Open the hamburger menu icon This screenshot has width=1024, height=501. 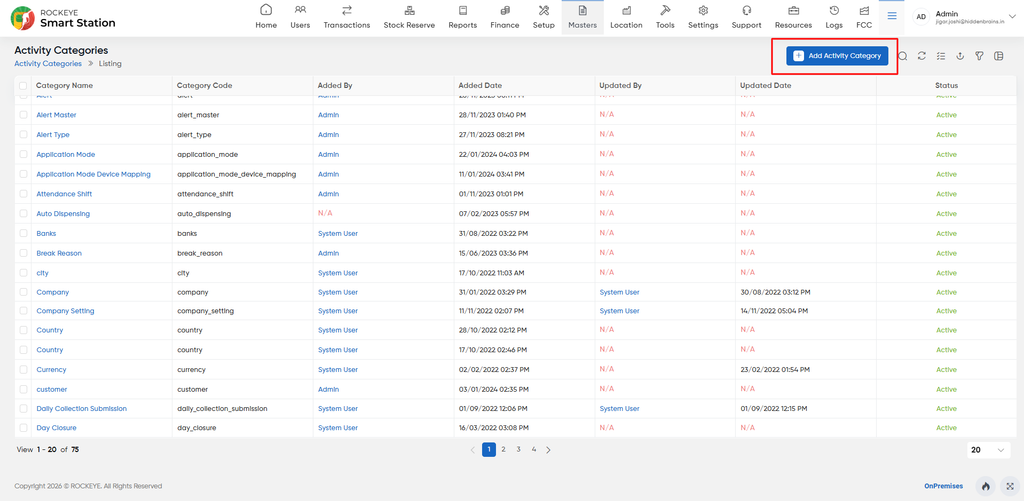tap(891, 16)
